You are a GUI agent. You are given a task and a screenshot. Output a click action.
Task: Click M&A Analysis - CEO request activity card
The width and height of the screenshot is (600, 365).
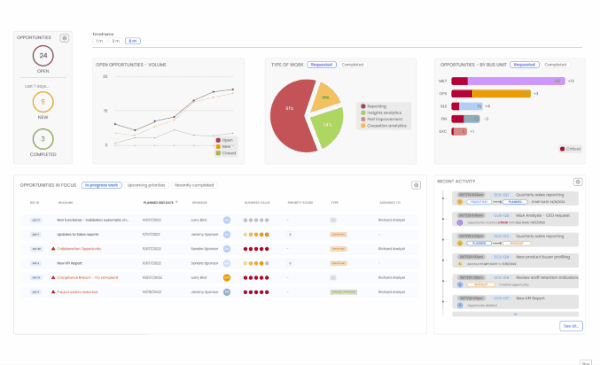click(x=515, y=219)
